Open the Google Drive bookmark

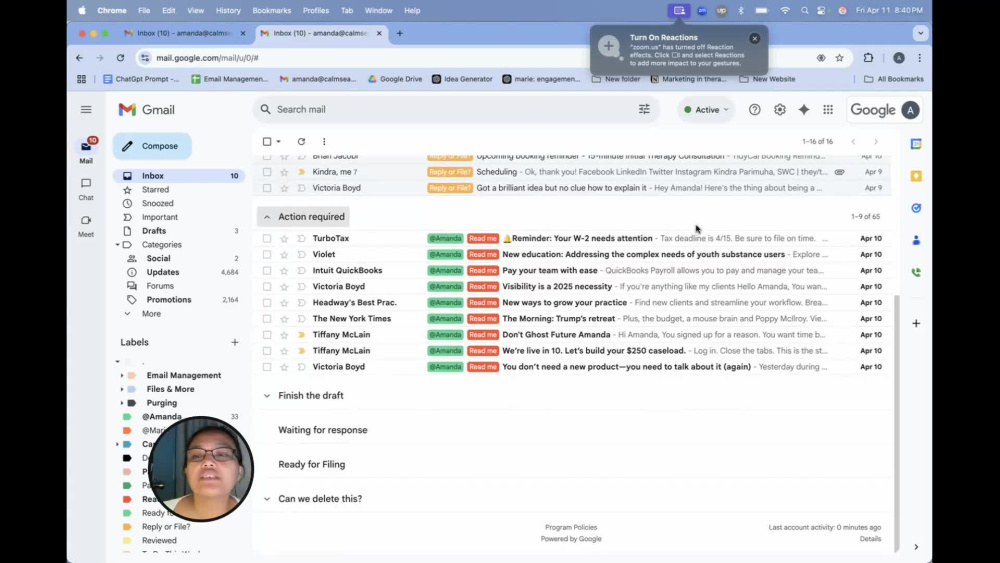395,79
